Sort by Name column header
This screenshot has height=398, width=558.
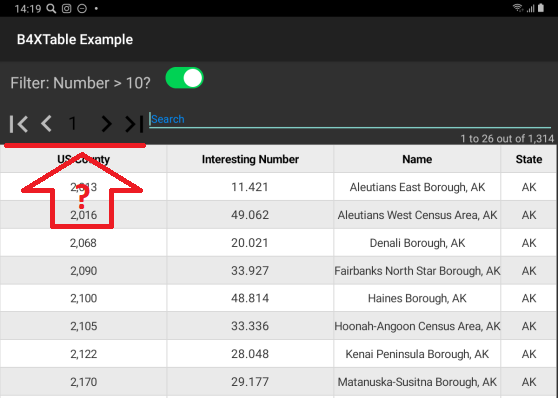click(417, 159)
